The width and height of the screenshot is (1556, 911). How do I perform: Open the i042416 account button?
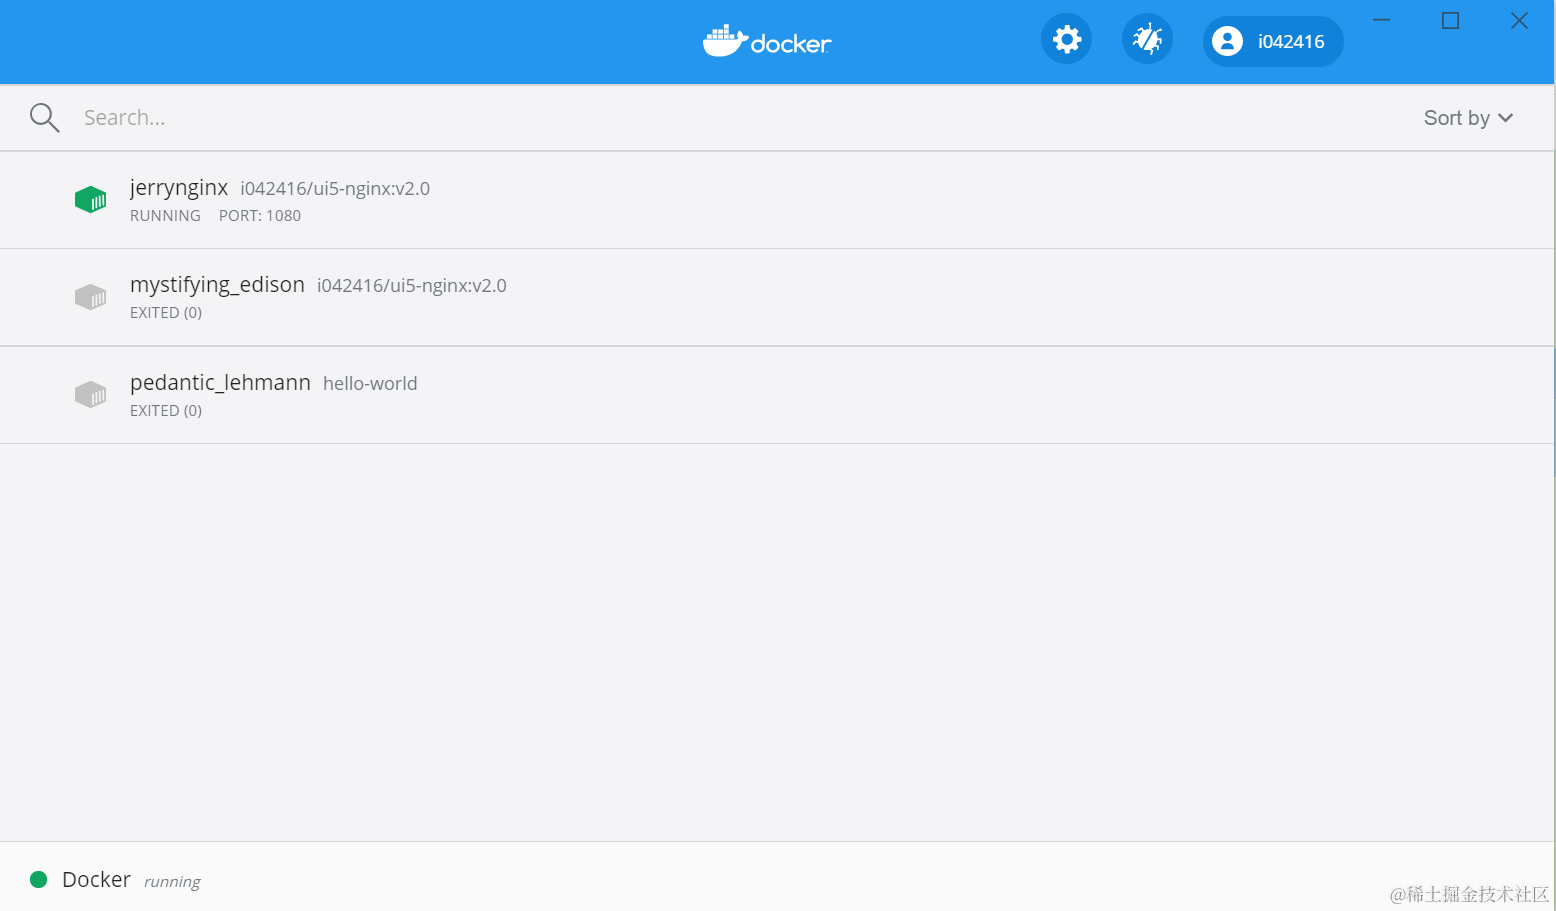[1273, 41]
